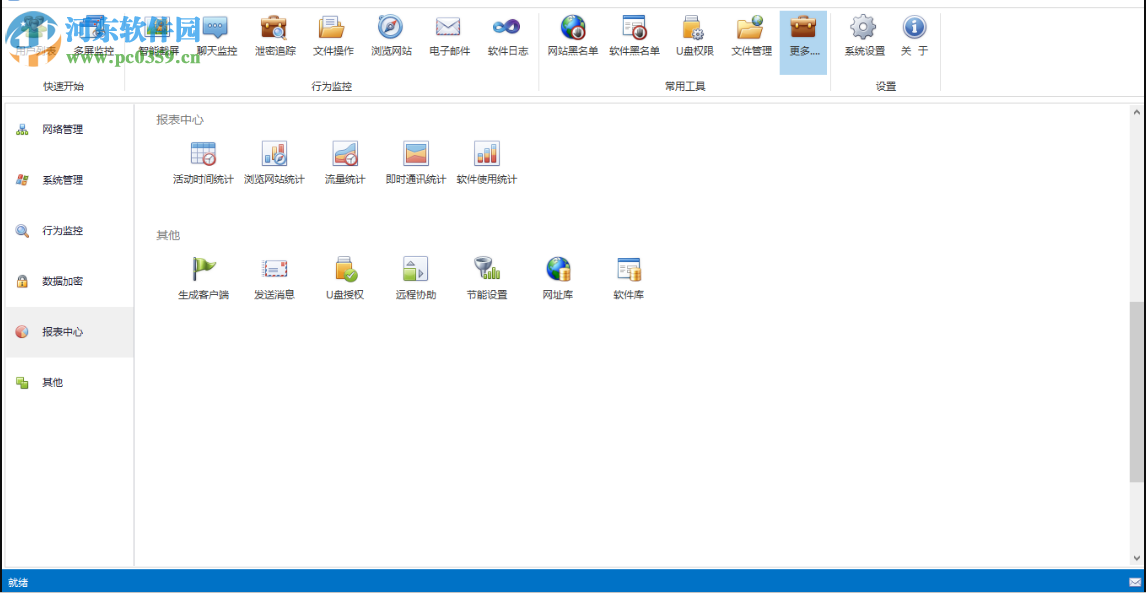Open 活动时间统计 activity time report
The height and width of the screenshot is (593, 1146).
pos(203,163)
